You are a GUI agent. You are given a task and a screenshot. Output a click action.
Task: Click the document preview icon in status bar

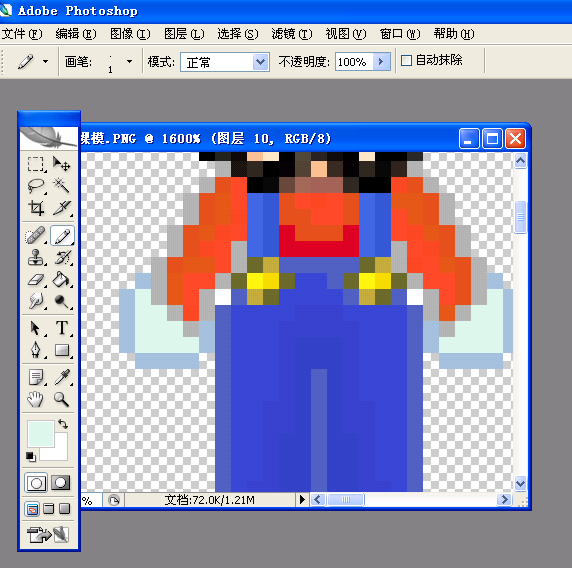[x=114, y=500]
